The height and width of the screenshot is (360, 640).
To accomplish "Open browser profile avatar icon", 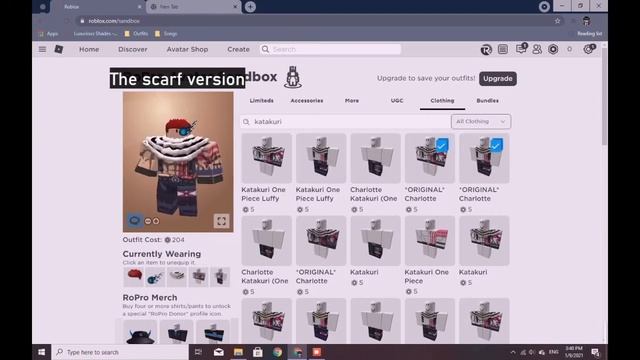I will (x=587, y=21).
